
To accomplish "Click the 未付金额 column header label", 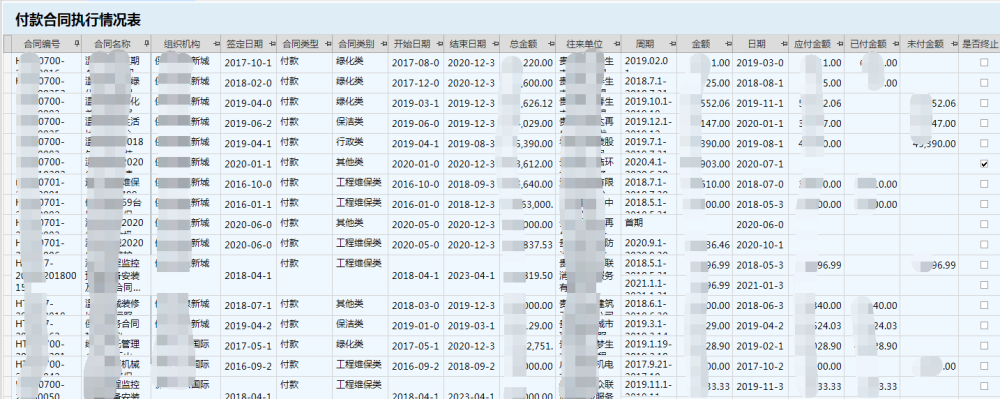I will point(925,44).
